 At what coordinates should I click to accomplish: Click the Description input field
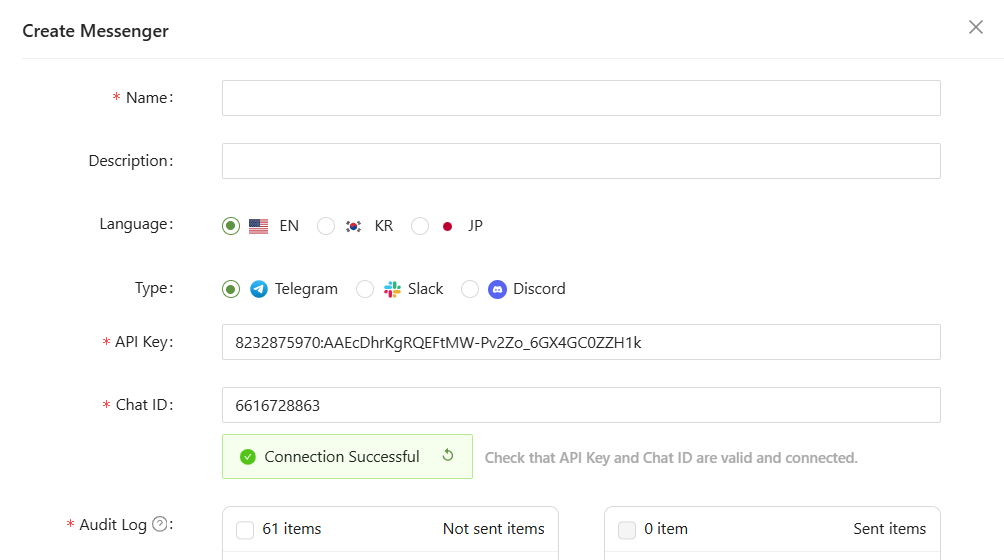pyautogui.click(x=581, y=161)
